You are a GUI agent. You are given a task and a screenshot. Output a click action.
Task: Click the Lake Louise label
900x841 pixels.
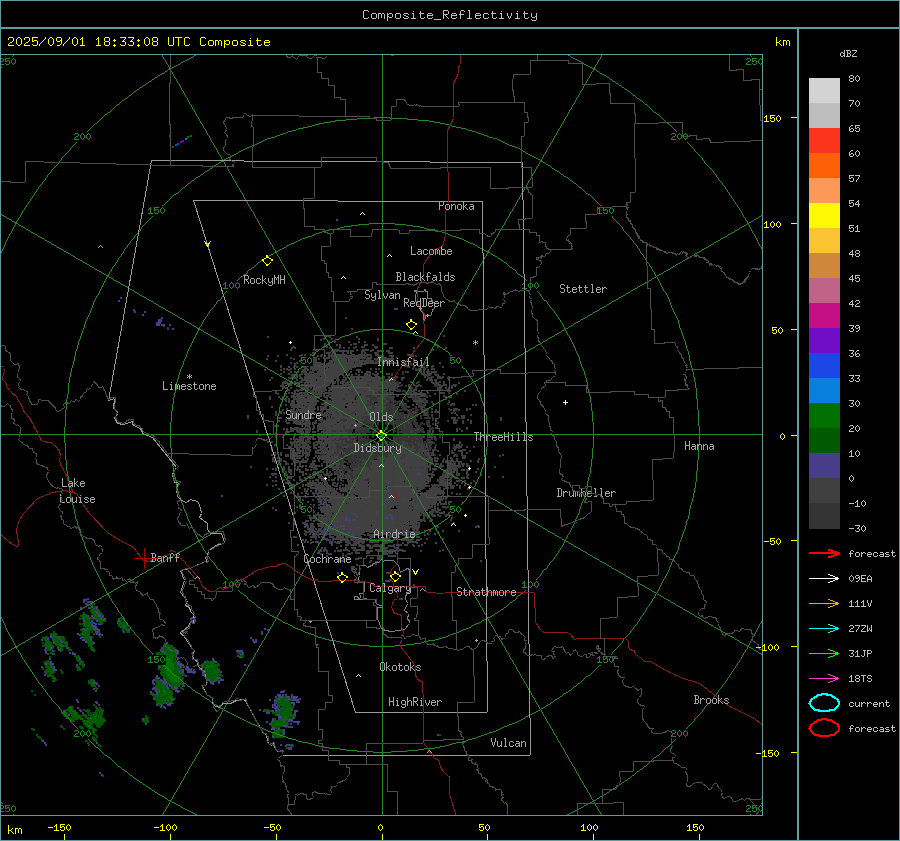pos(77,491)
